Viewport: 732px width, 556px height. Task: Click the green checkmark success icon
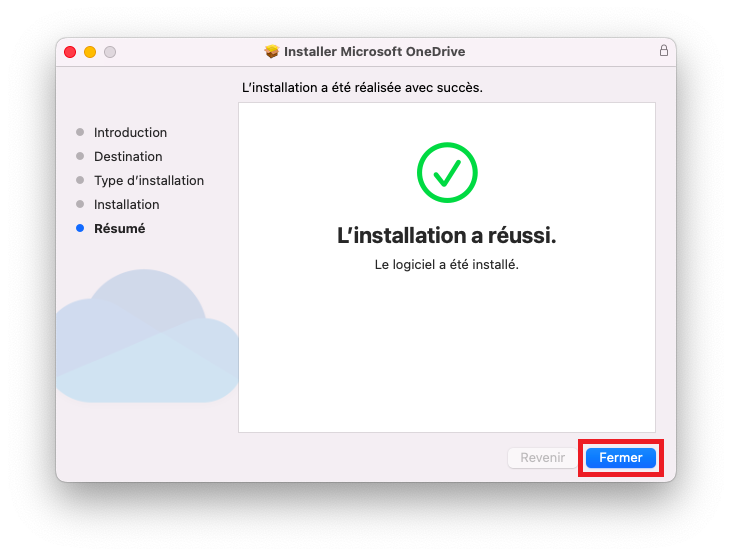pos(447,172)
